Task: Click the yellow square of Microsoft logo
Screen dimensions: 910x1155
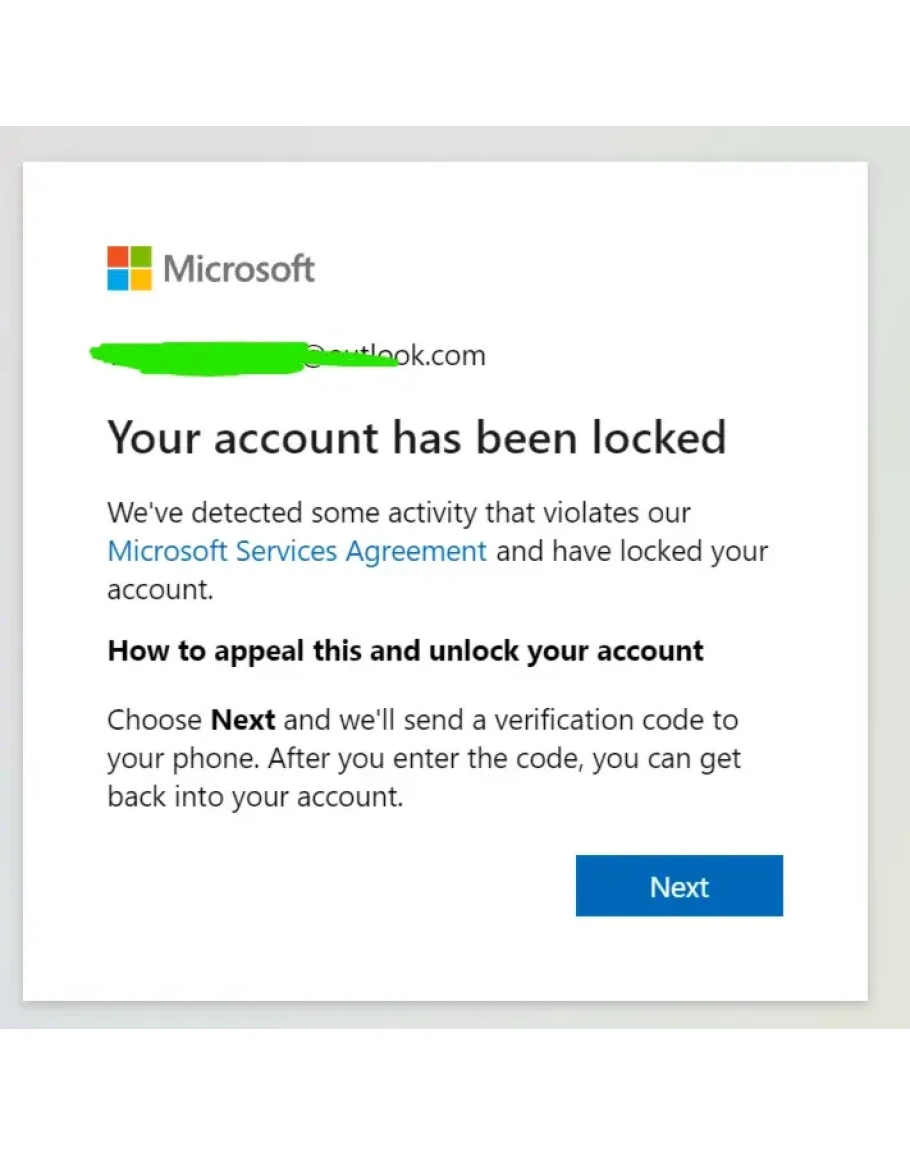Action: pyautogui.click(x=141, y=280)
